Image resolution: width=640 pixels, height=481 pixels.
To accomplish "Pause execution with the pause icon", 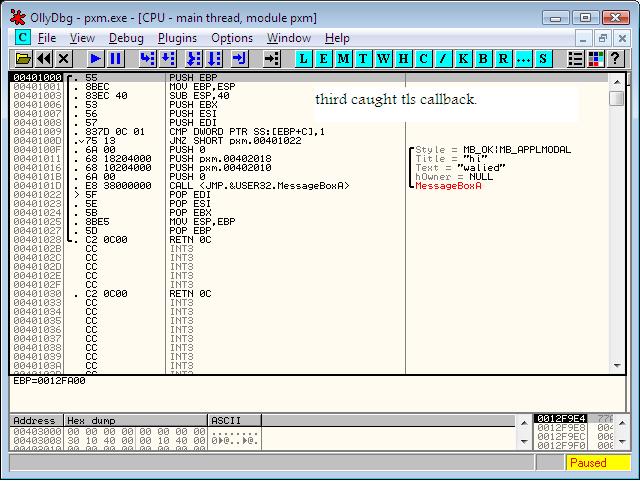I will [x=116, y=59].
